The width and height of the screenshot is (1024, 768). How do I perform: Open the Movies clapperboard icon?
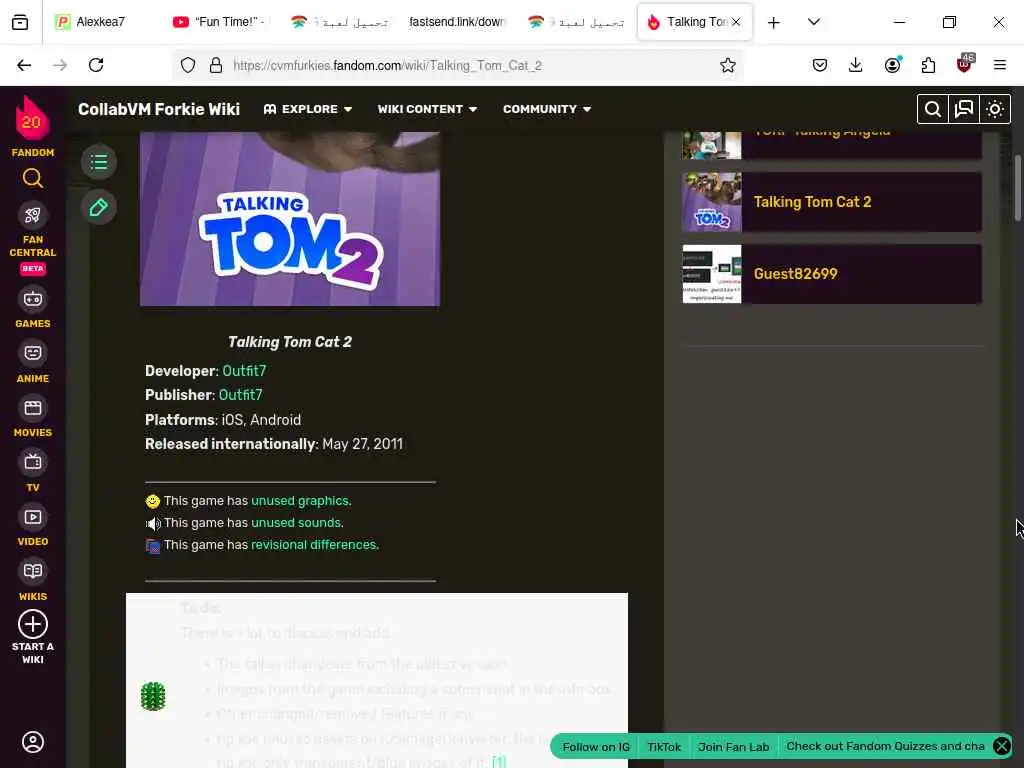pos(33,408)
